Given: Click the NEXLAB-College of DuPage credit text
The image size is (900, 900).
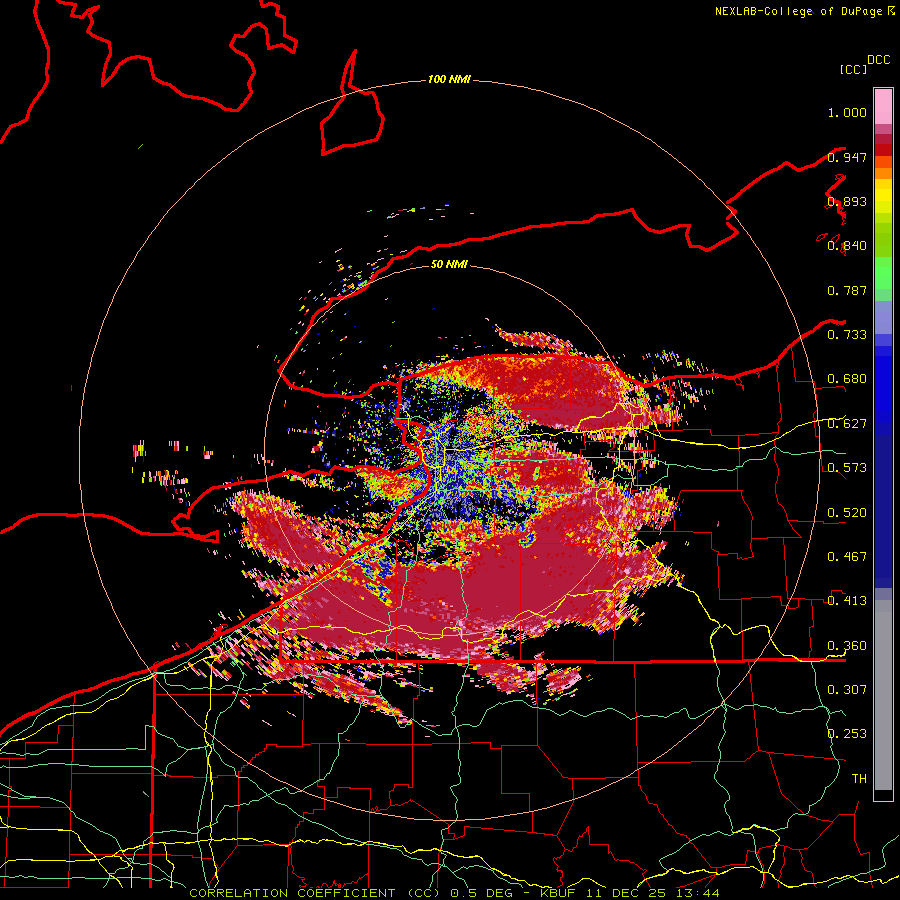Looking at the screenshot, I should point(798,11).
